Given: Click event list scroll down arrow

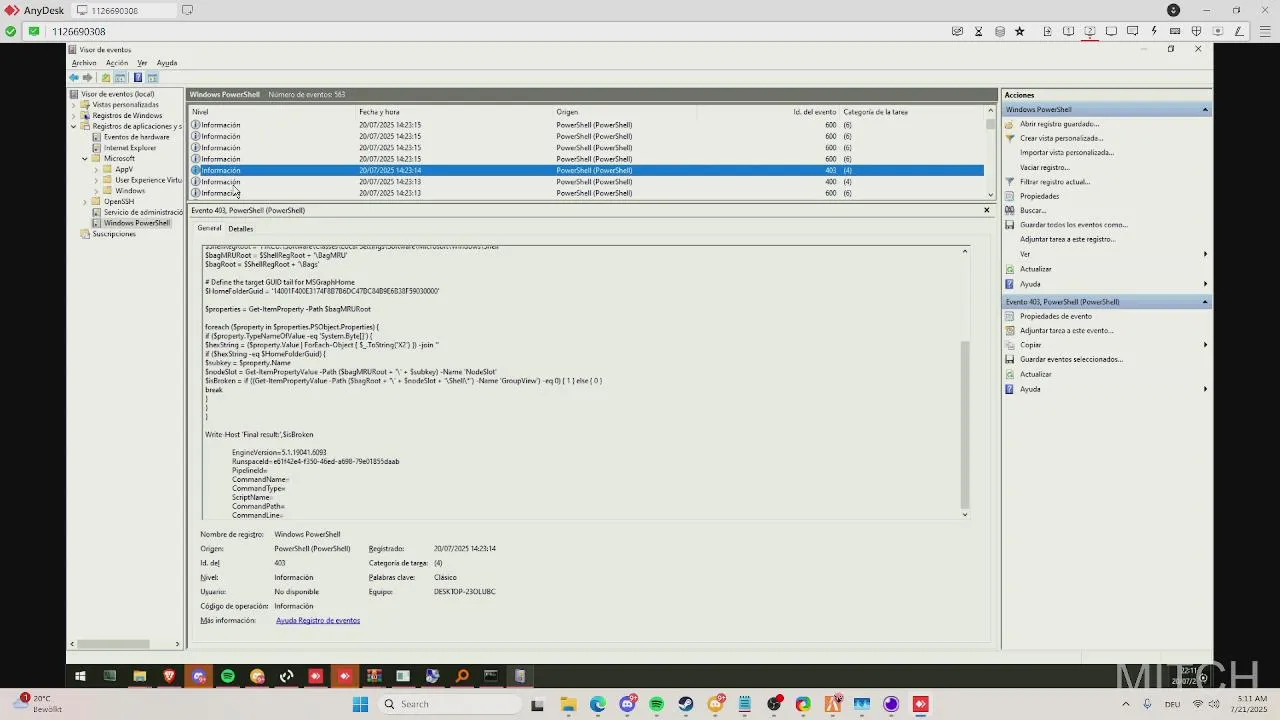Looking at the screenshot, I should click(991, 194).
